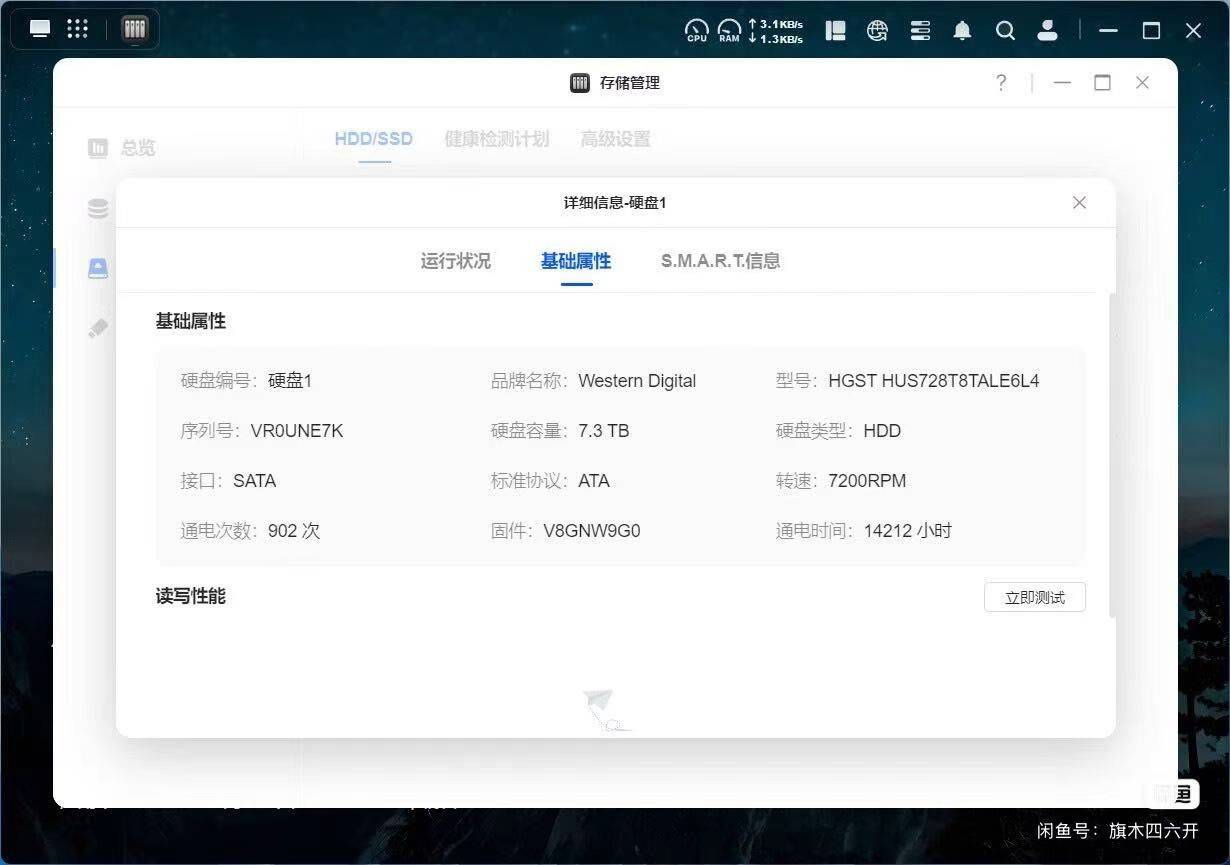The image size is (1230, 865).
Task: Open the background tasks icon in taskbar
Action: coord(920,30)
